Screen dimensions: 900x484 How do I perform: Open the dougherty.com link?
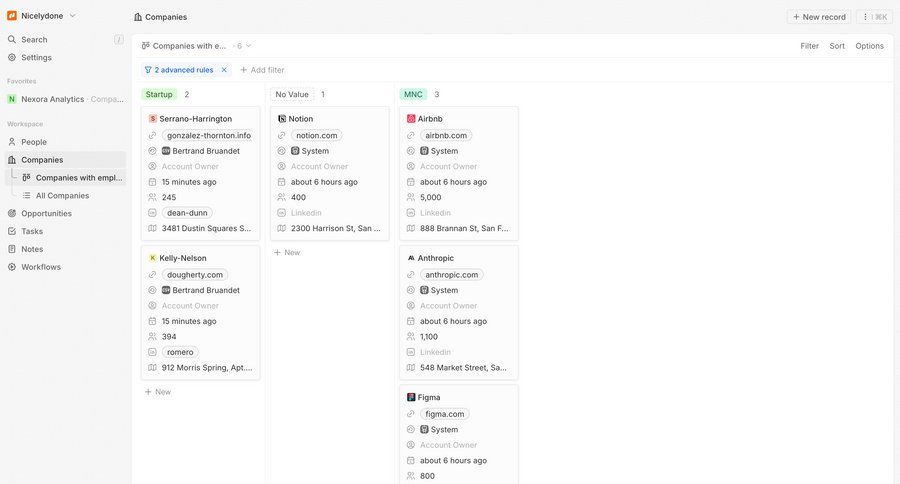[x=195, y=274]
